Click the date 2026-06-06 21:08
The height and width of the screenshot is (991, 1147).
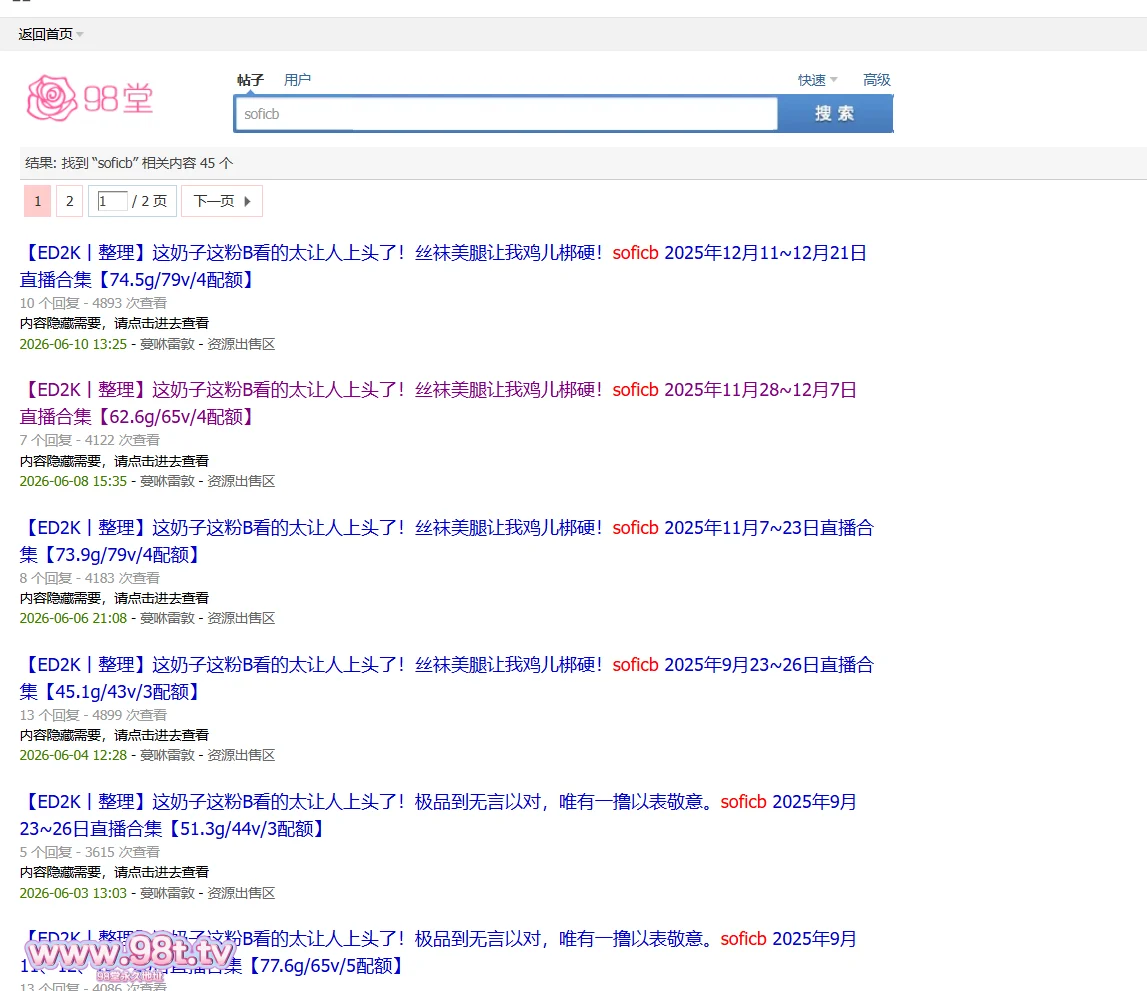(73, 618)
